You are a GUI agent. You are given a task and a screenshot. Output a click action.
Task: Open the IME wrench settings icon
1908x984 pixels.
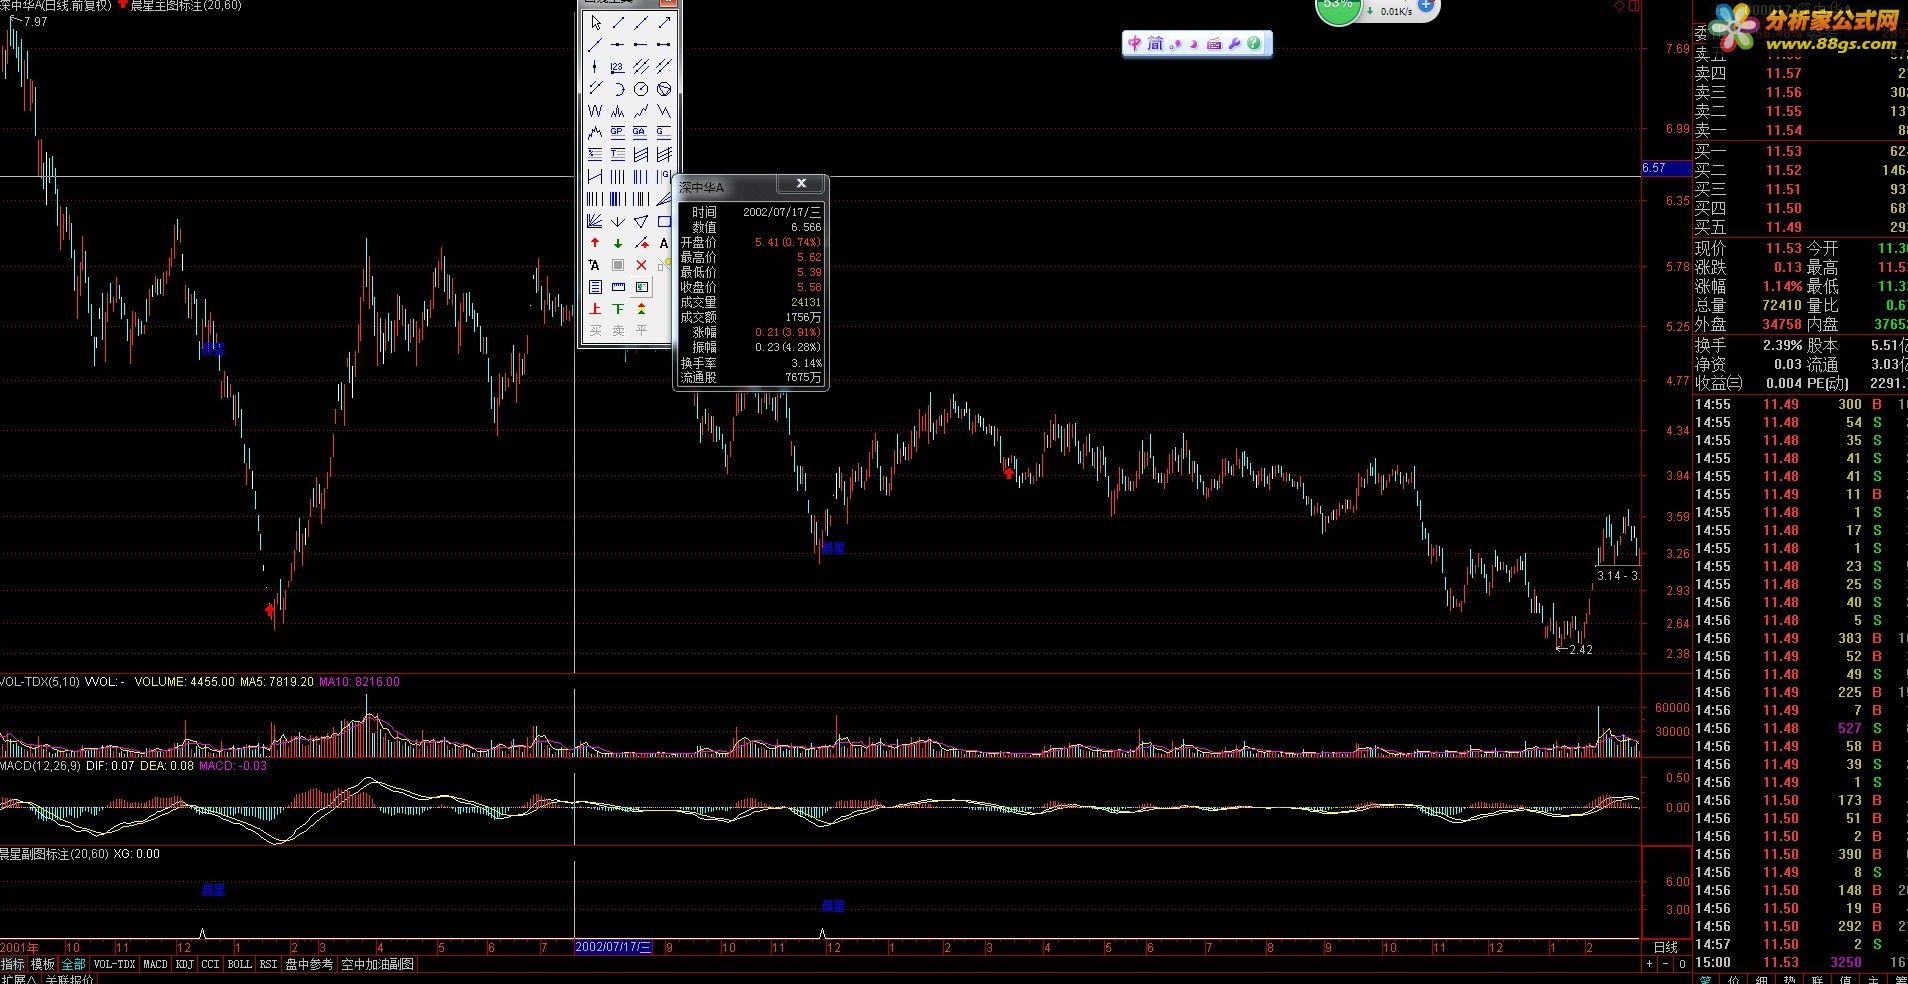(1234, 43)
